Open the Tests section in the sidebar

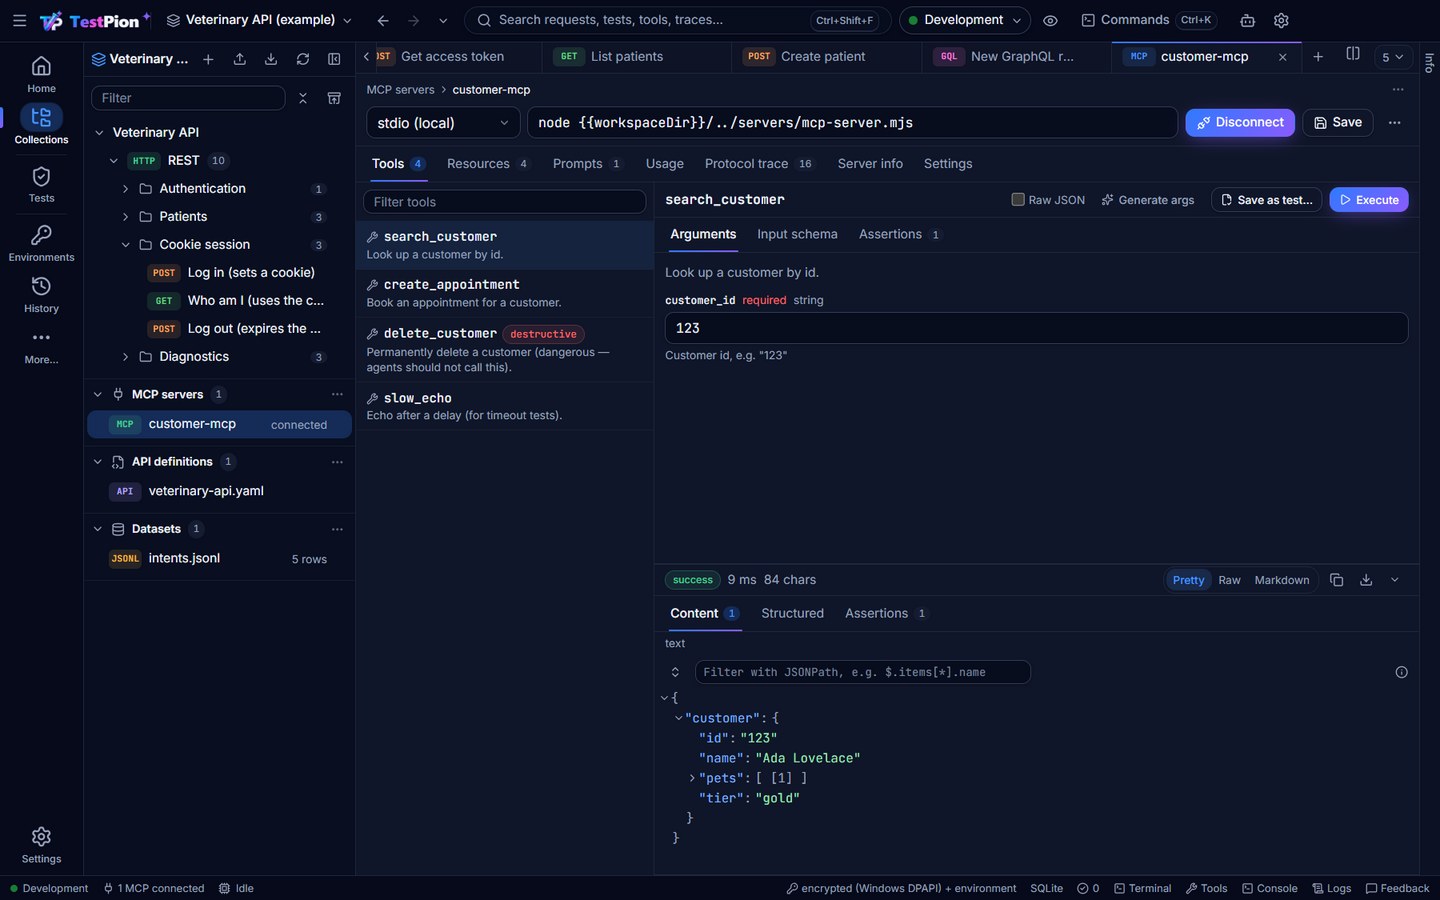(x=41, y=185)
